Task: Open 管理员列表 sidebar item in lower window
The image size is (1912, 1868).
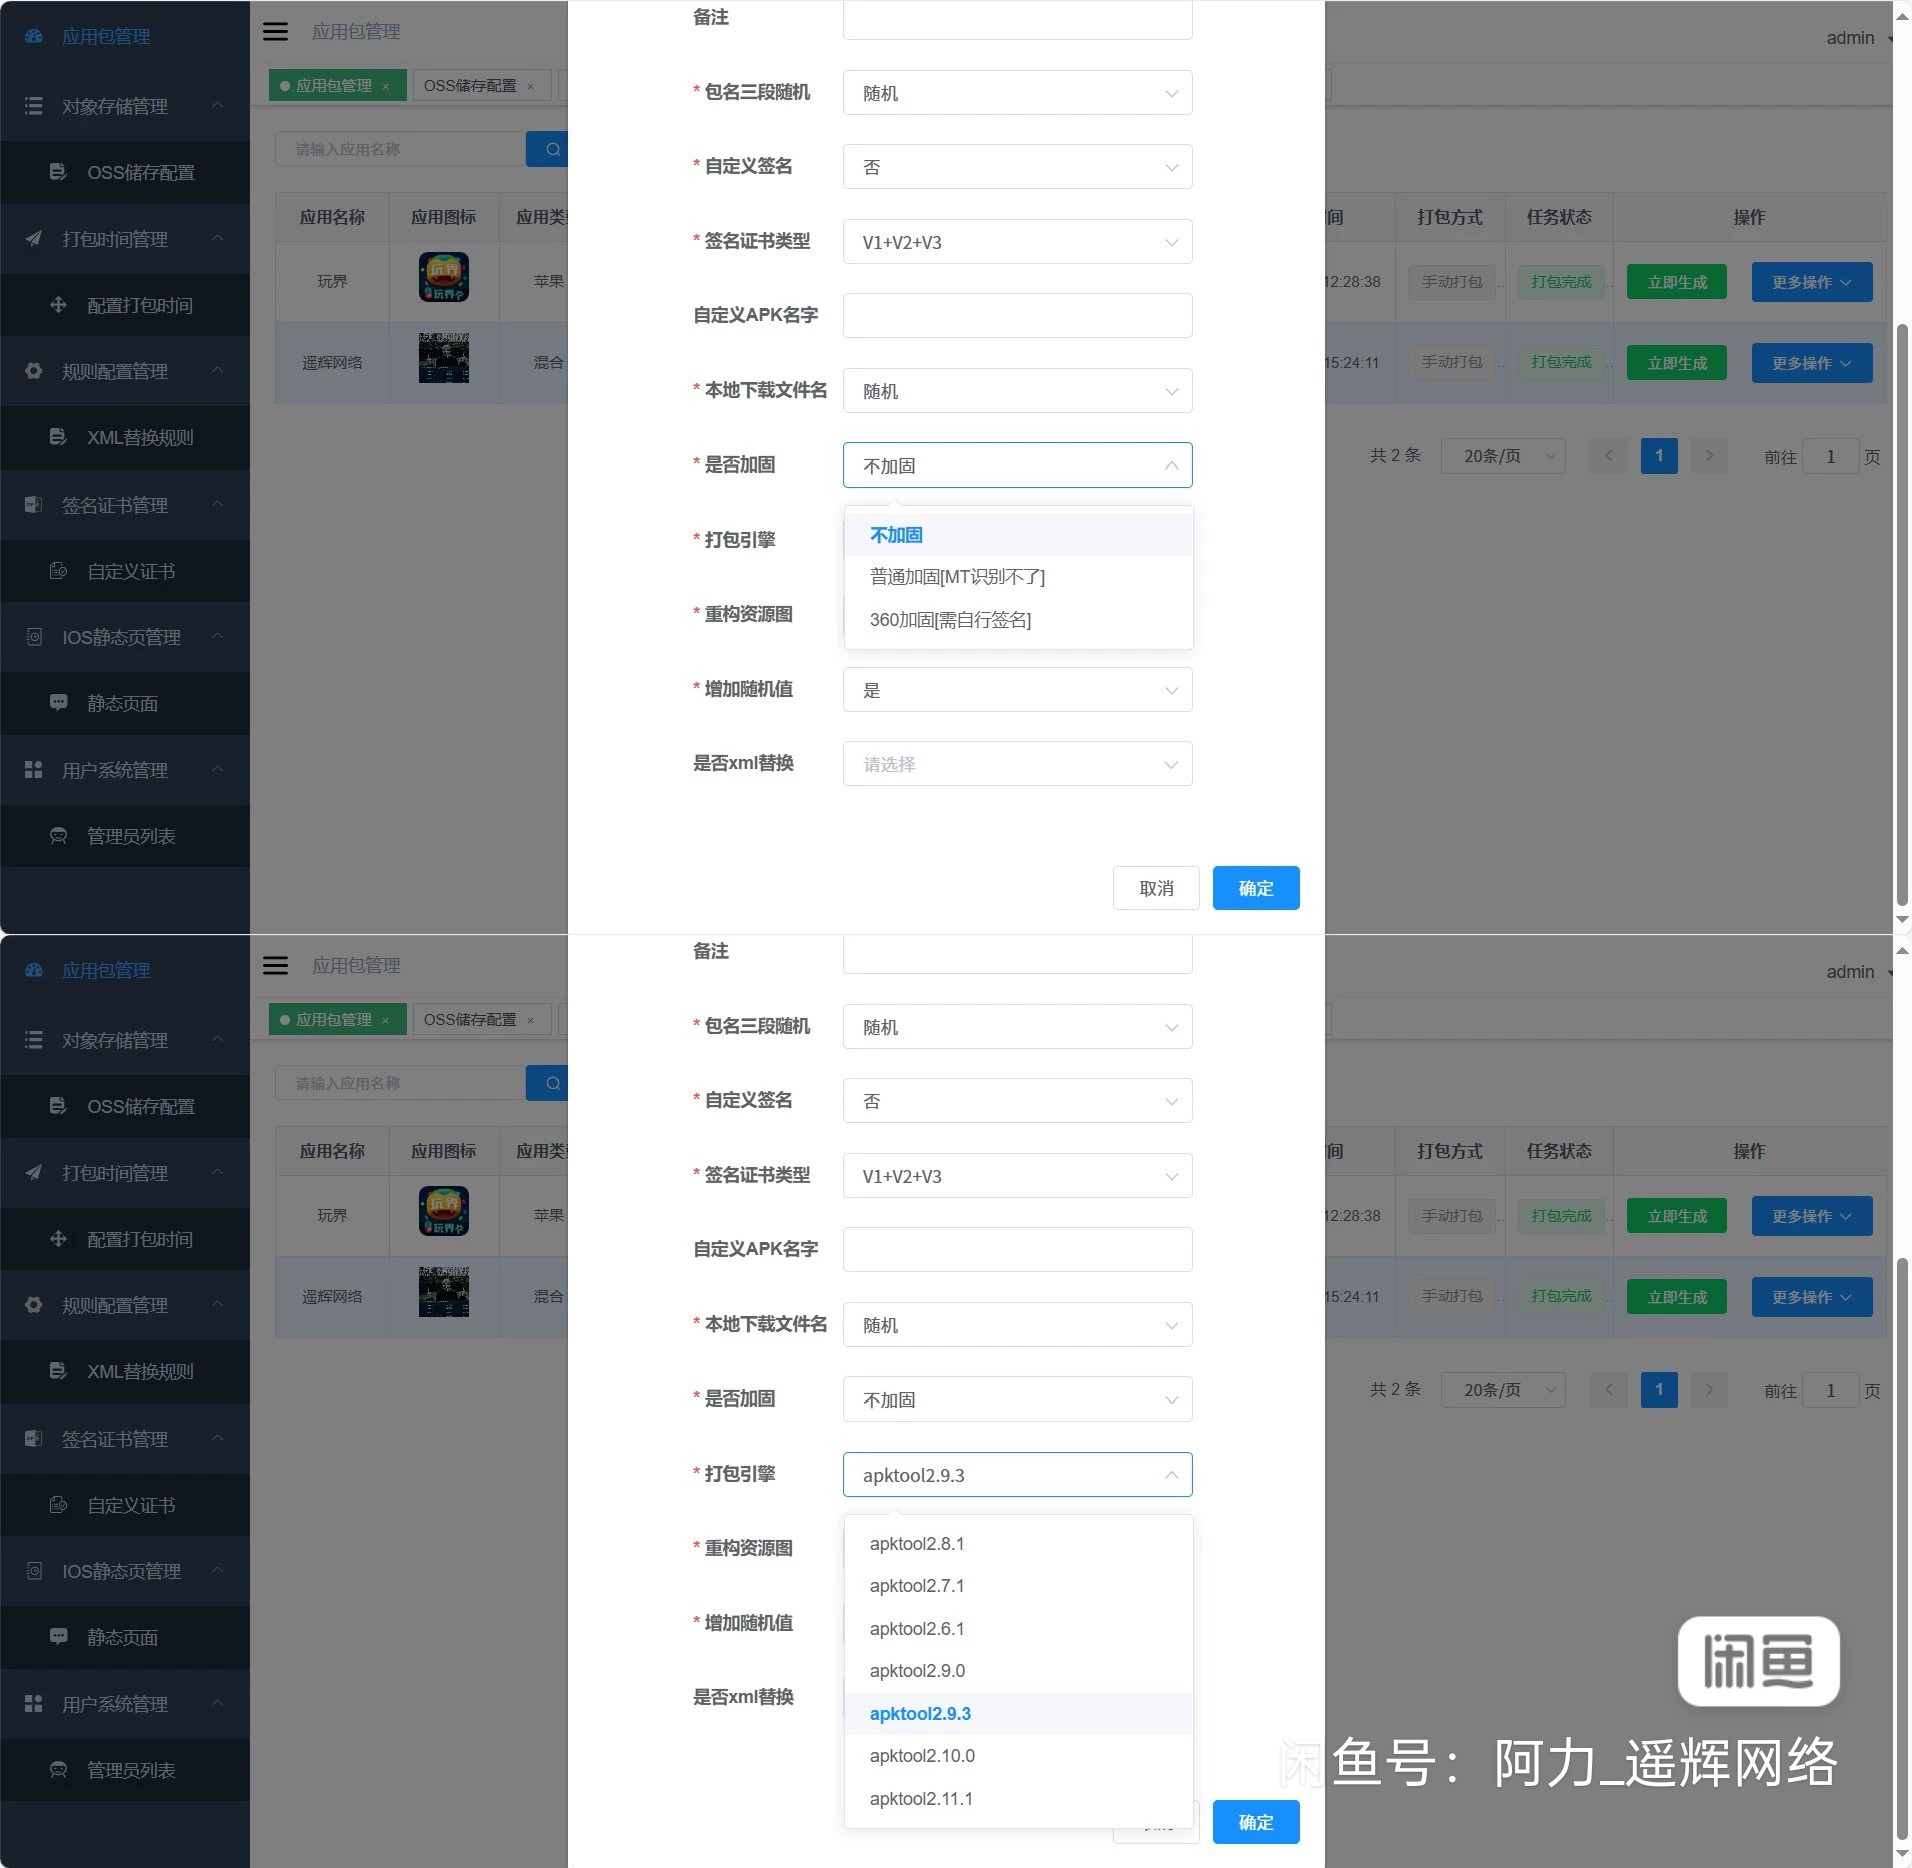Action: point(130,1770)
